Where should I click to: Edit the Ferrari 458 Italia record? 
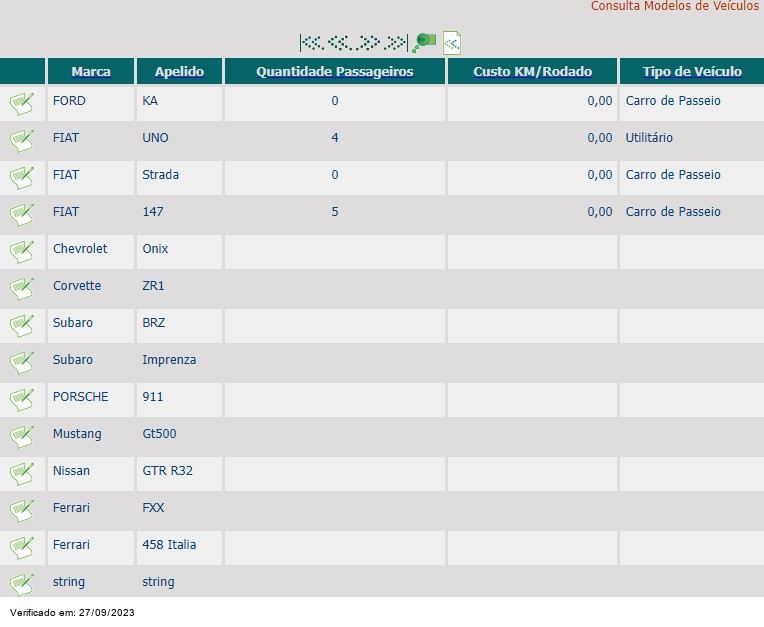(x=22, y=548)
